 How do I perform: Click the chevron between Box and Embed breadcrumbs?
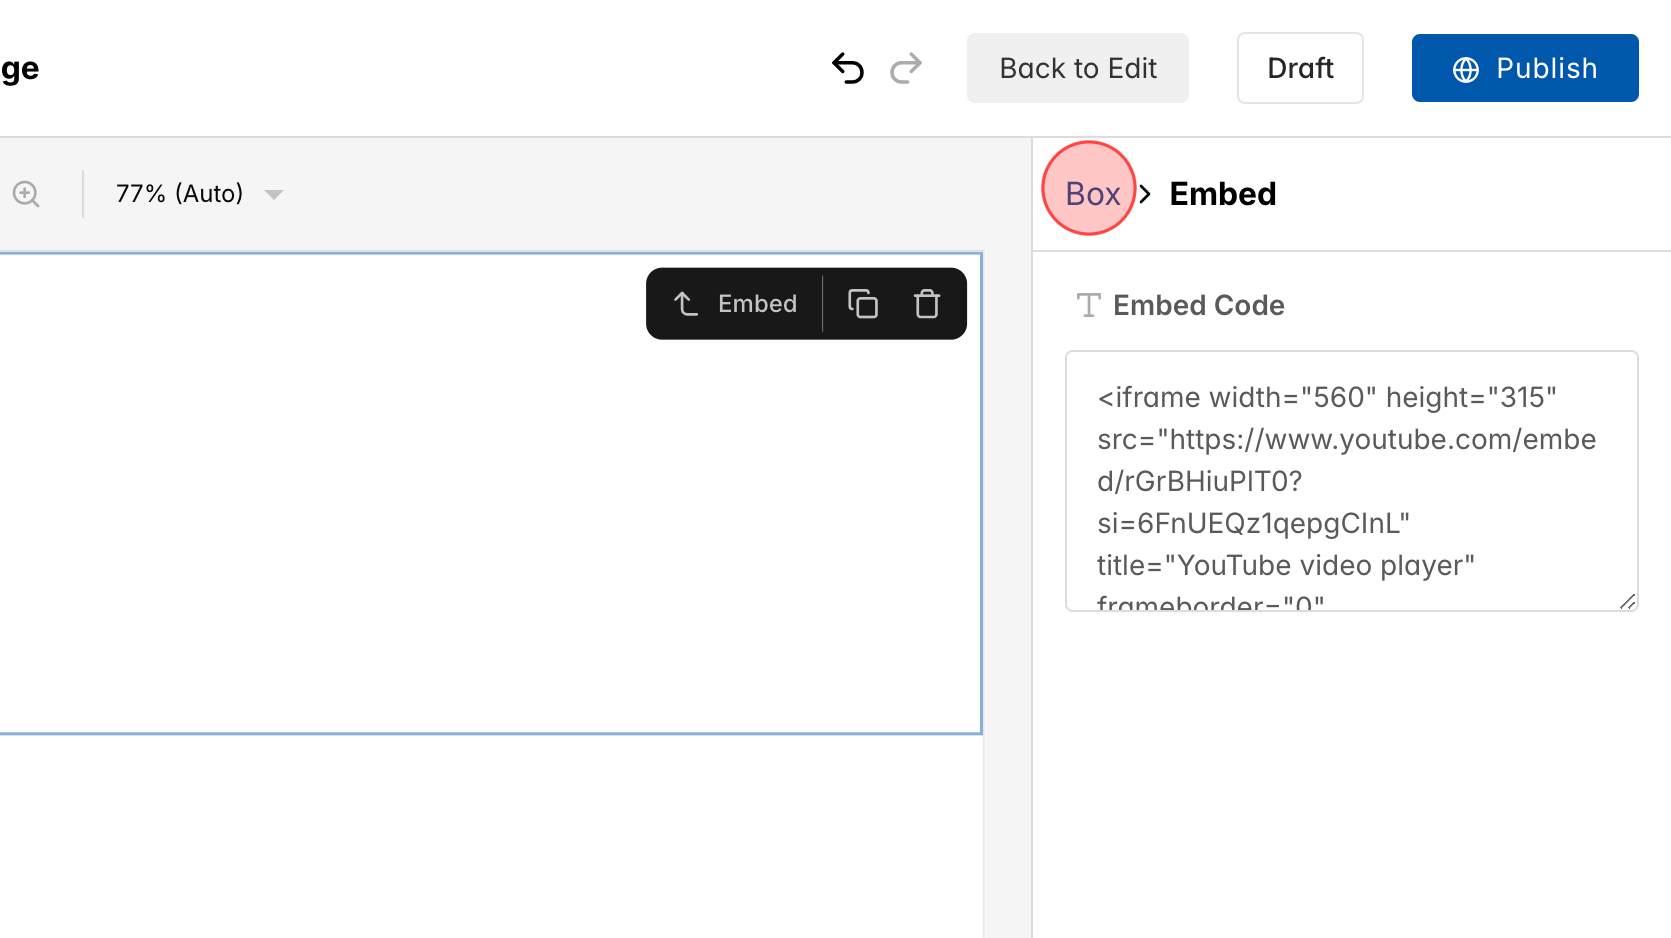(x=1144, y=193)
